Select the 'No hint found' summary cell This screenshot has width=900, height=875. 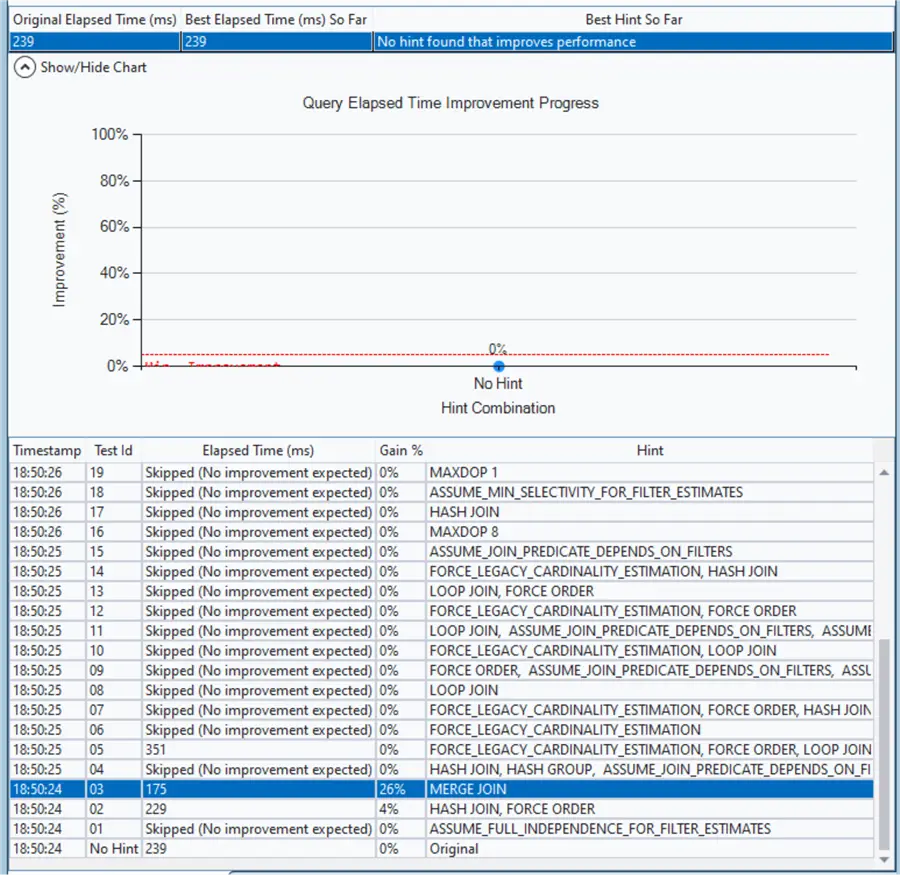(633, 42)
